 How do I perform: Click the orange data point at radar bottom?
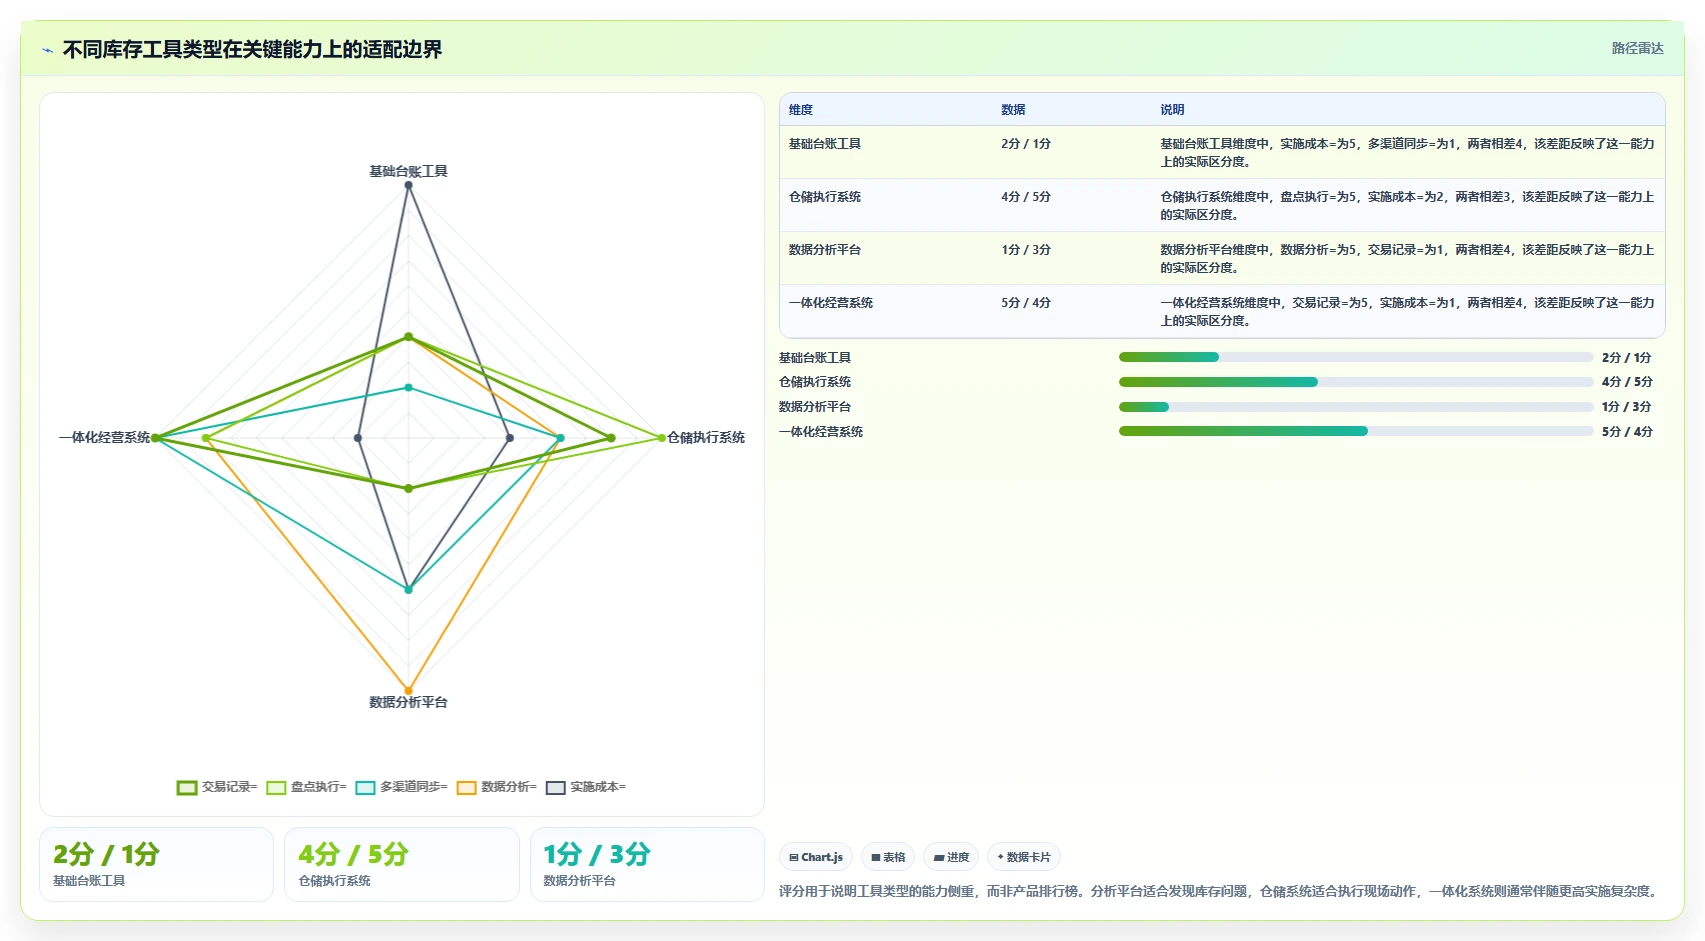coord(408,690)
